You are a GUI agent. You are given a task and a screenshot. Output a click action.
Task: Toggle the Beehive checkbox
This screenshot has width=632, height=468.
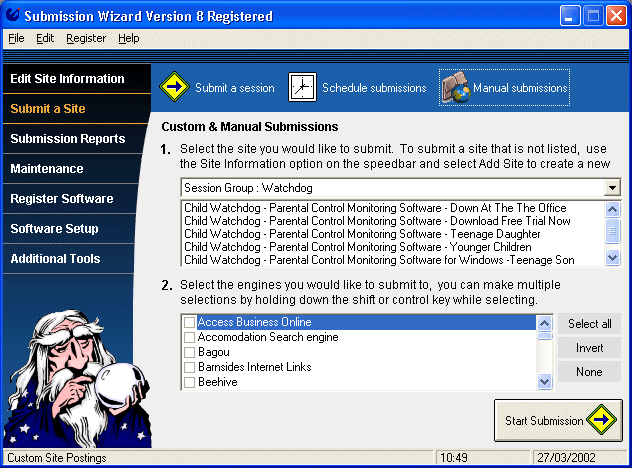(x=189, y=382)
